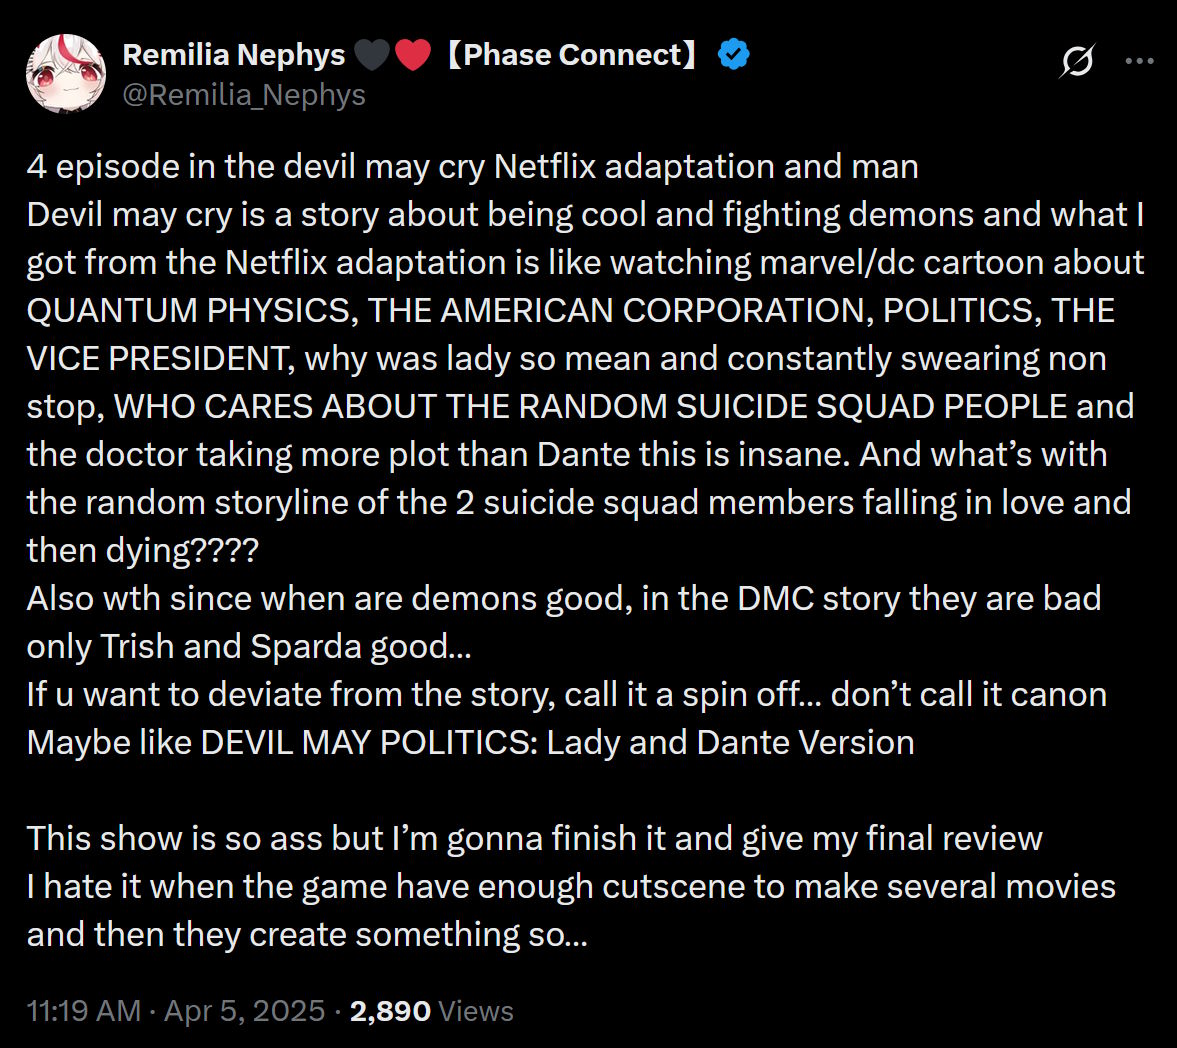1177x1048 pixels.
Task: Open the Grok explain-post icon
Action: click(1077, 61)
